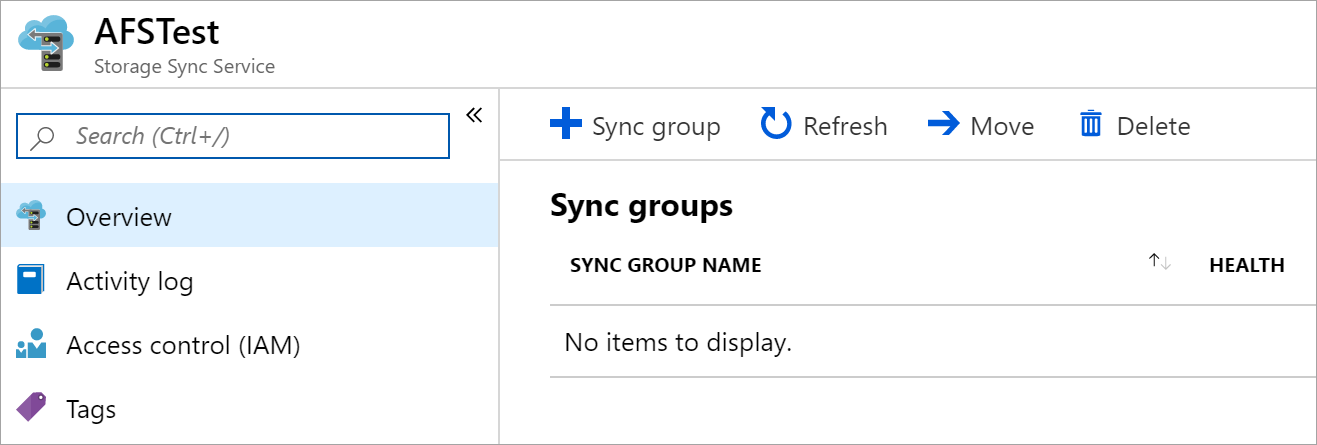This screenshot has width=1317, height=445.
Task: Click the circular Refresh arrow icon
Action: [776, 126]
